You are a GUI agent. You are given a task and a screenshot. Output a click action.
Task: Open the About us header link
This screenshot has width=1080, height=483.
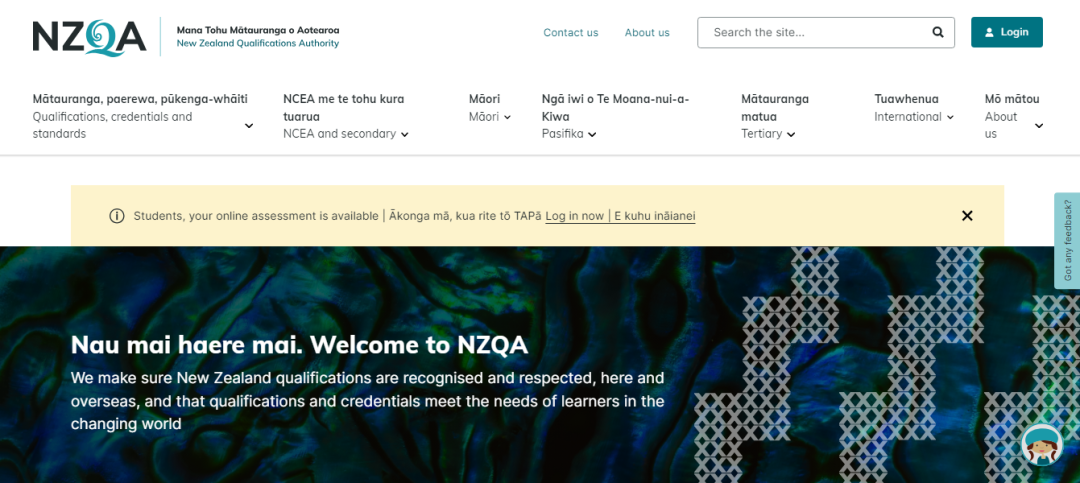click(647, 32)
